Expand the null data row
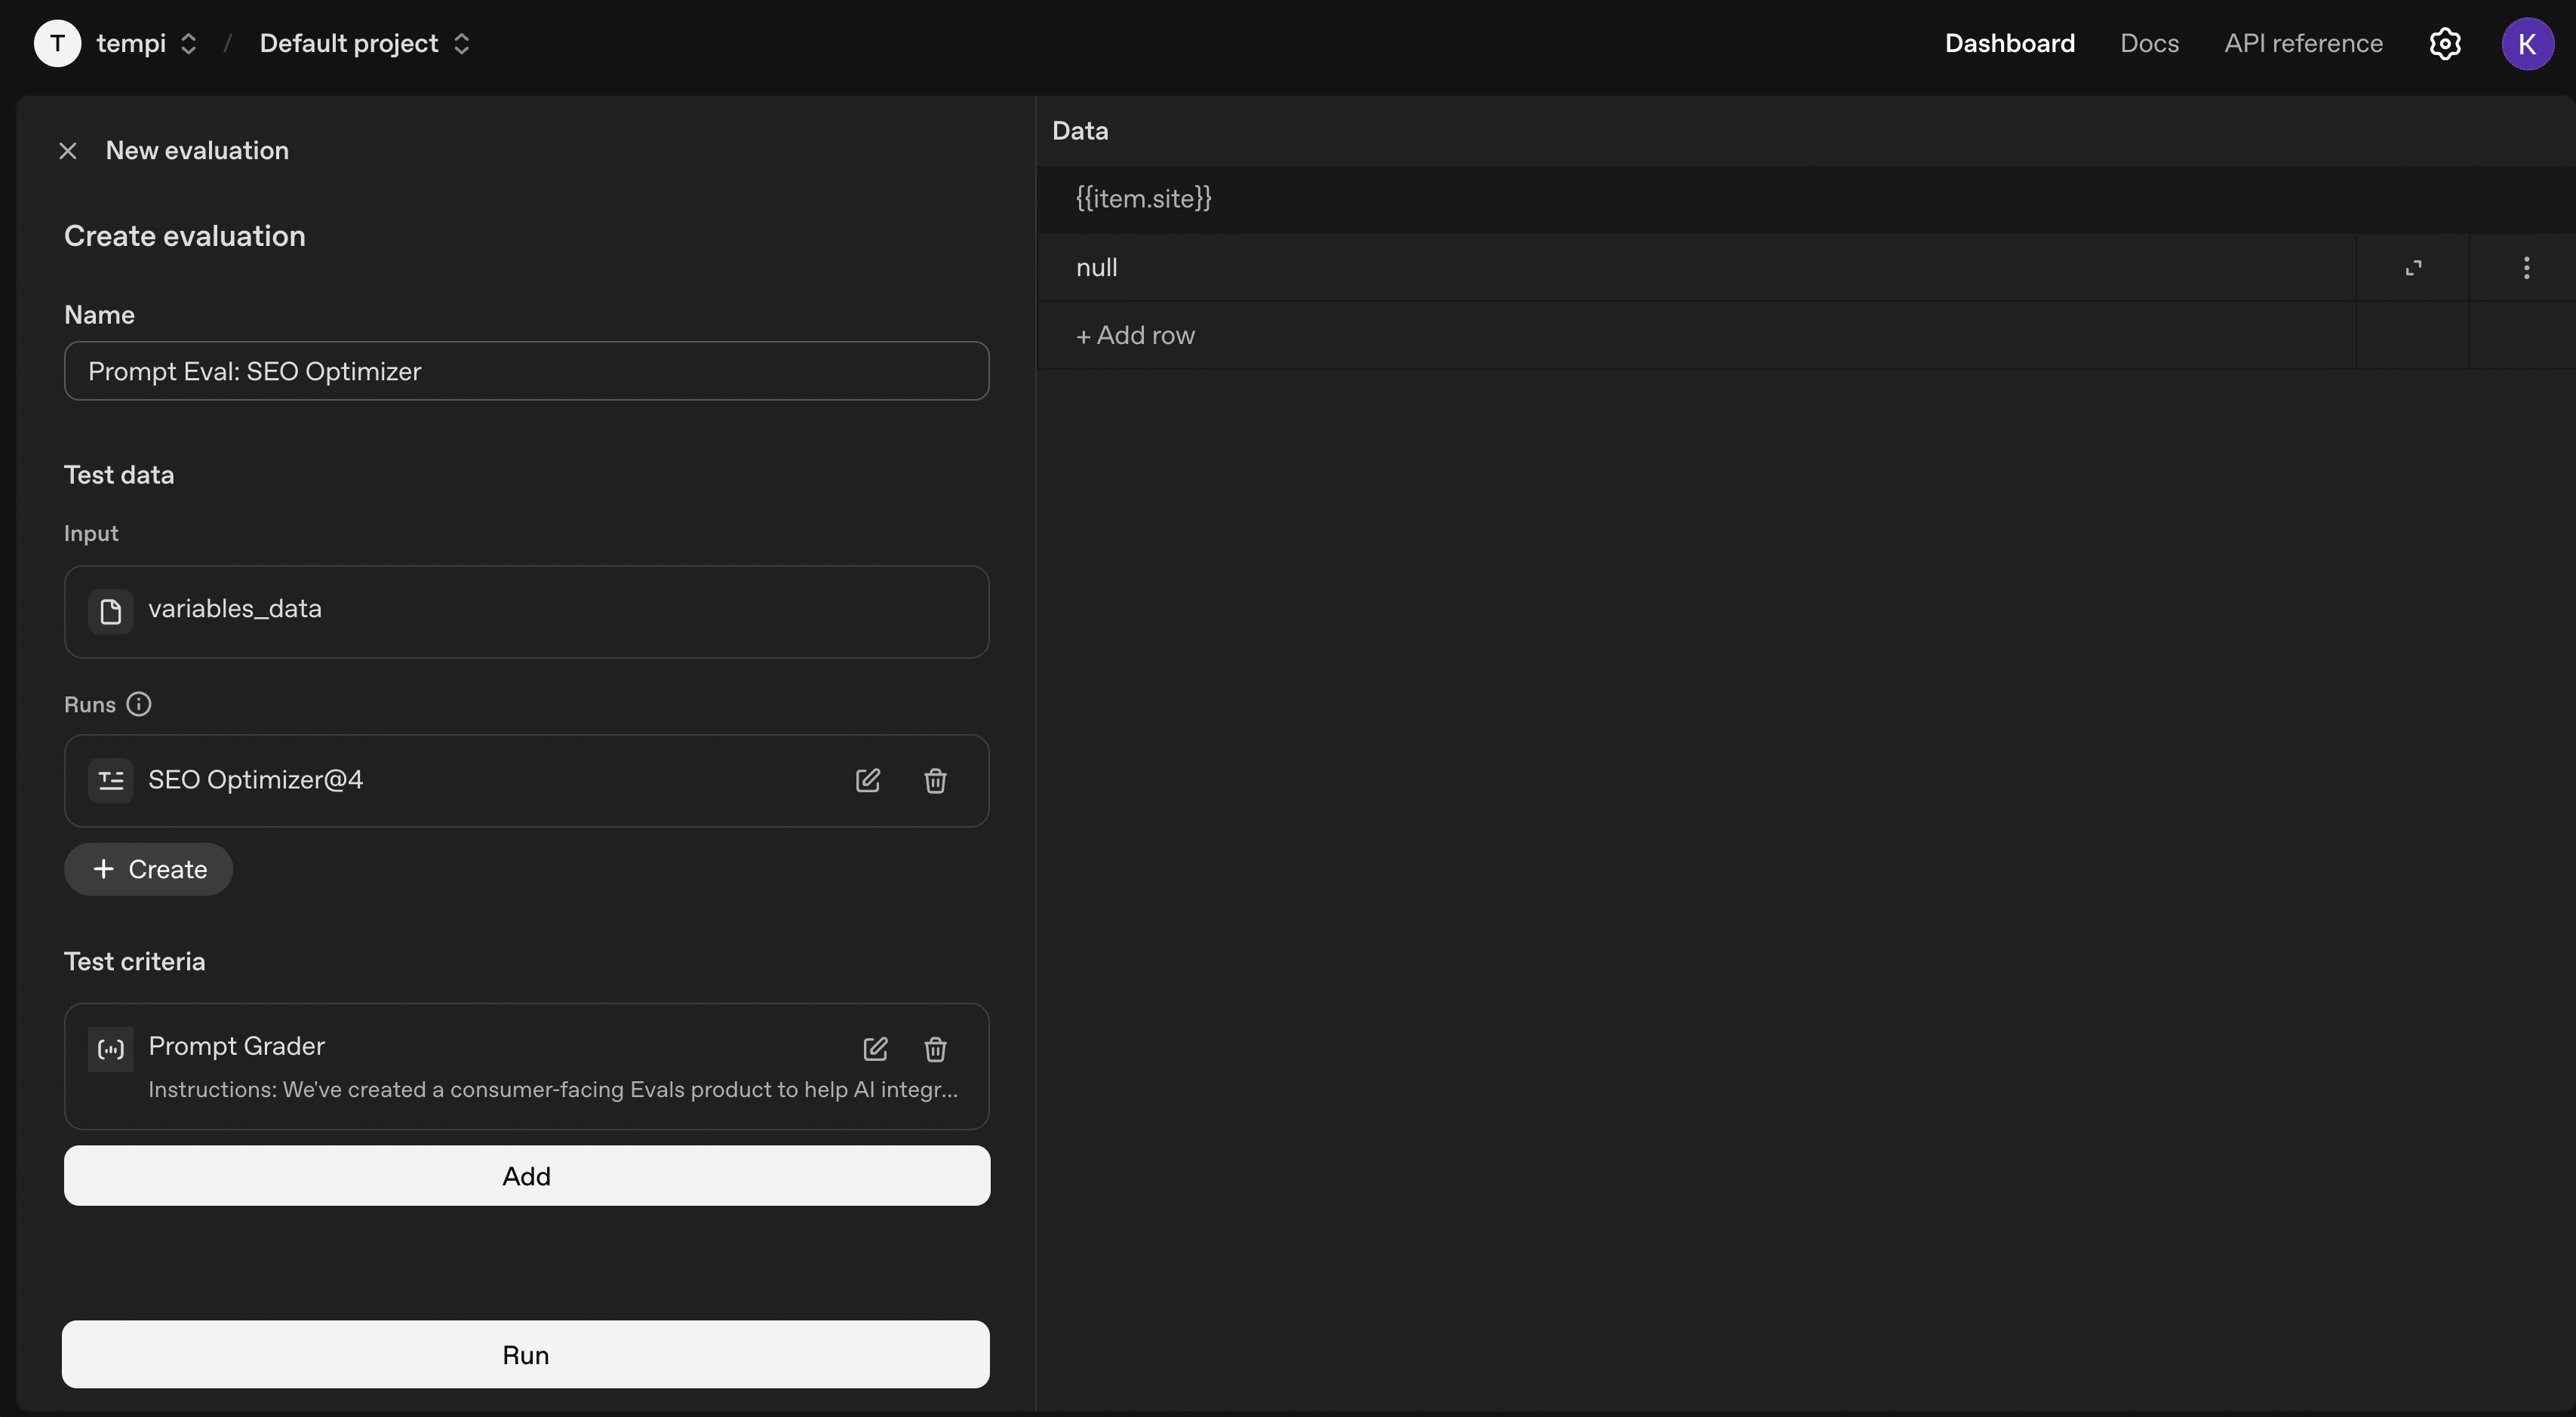The width and height of the screenshot is (2576, 1417). 2413,268
